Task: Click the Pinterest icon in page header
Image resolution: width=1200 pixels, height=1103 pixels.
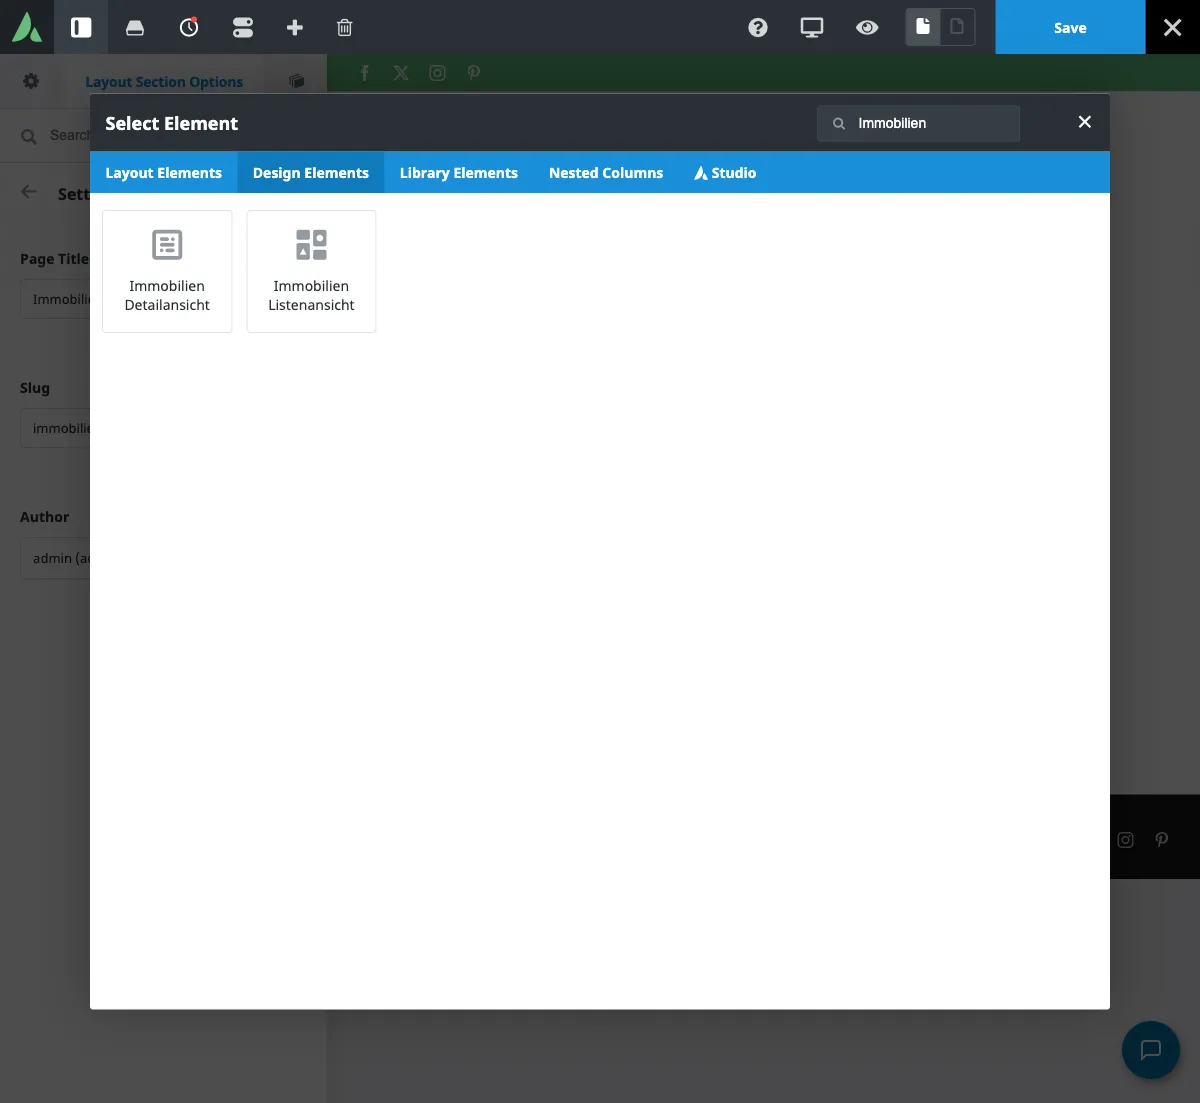Action: tap(474, 73)
